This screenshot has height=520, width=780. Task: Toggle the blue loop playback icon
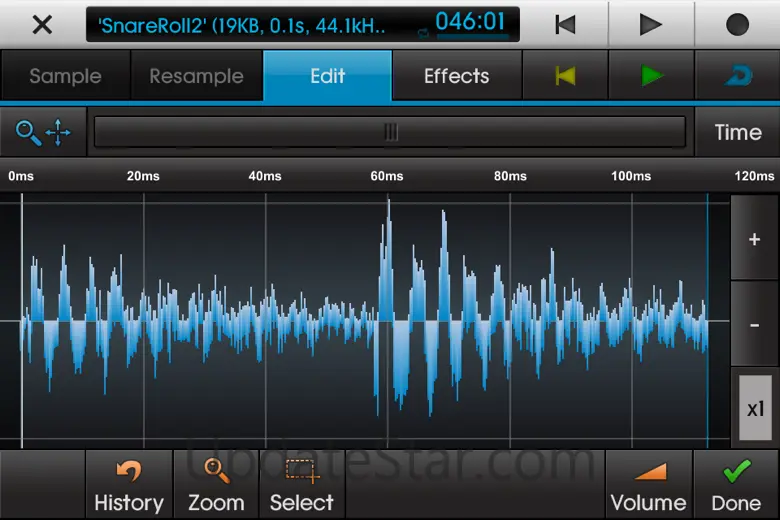click(738, 76)
